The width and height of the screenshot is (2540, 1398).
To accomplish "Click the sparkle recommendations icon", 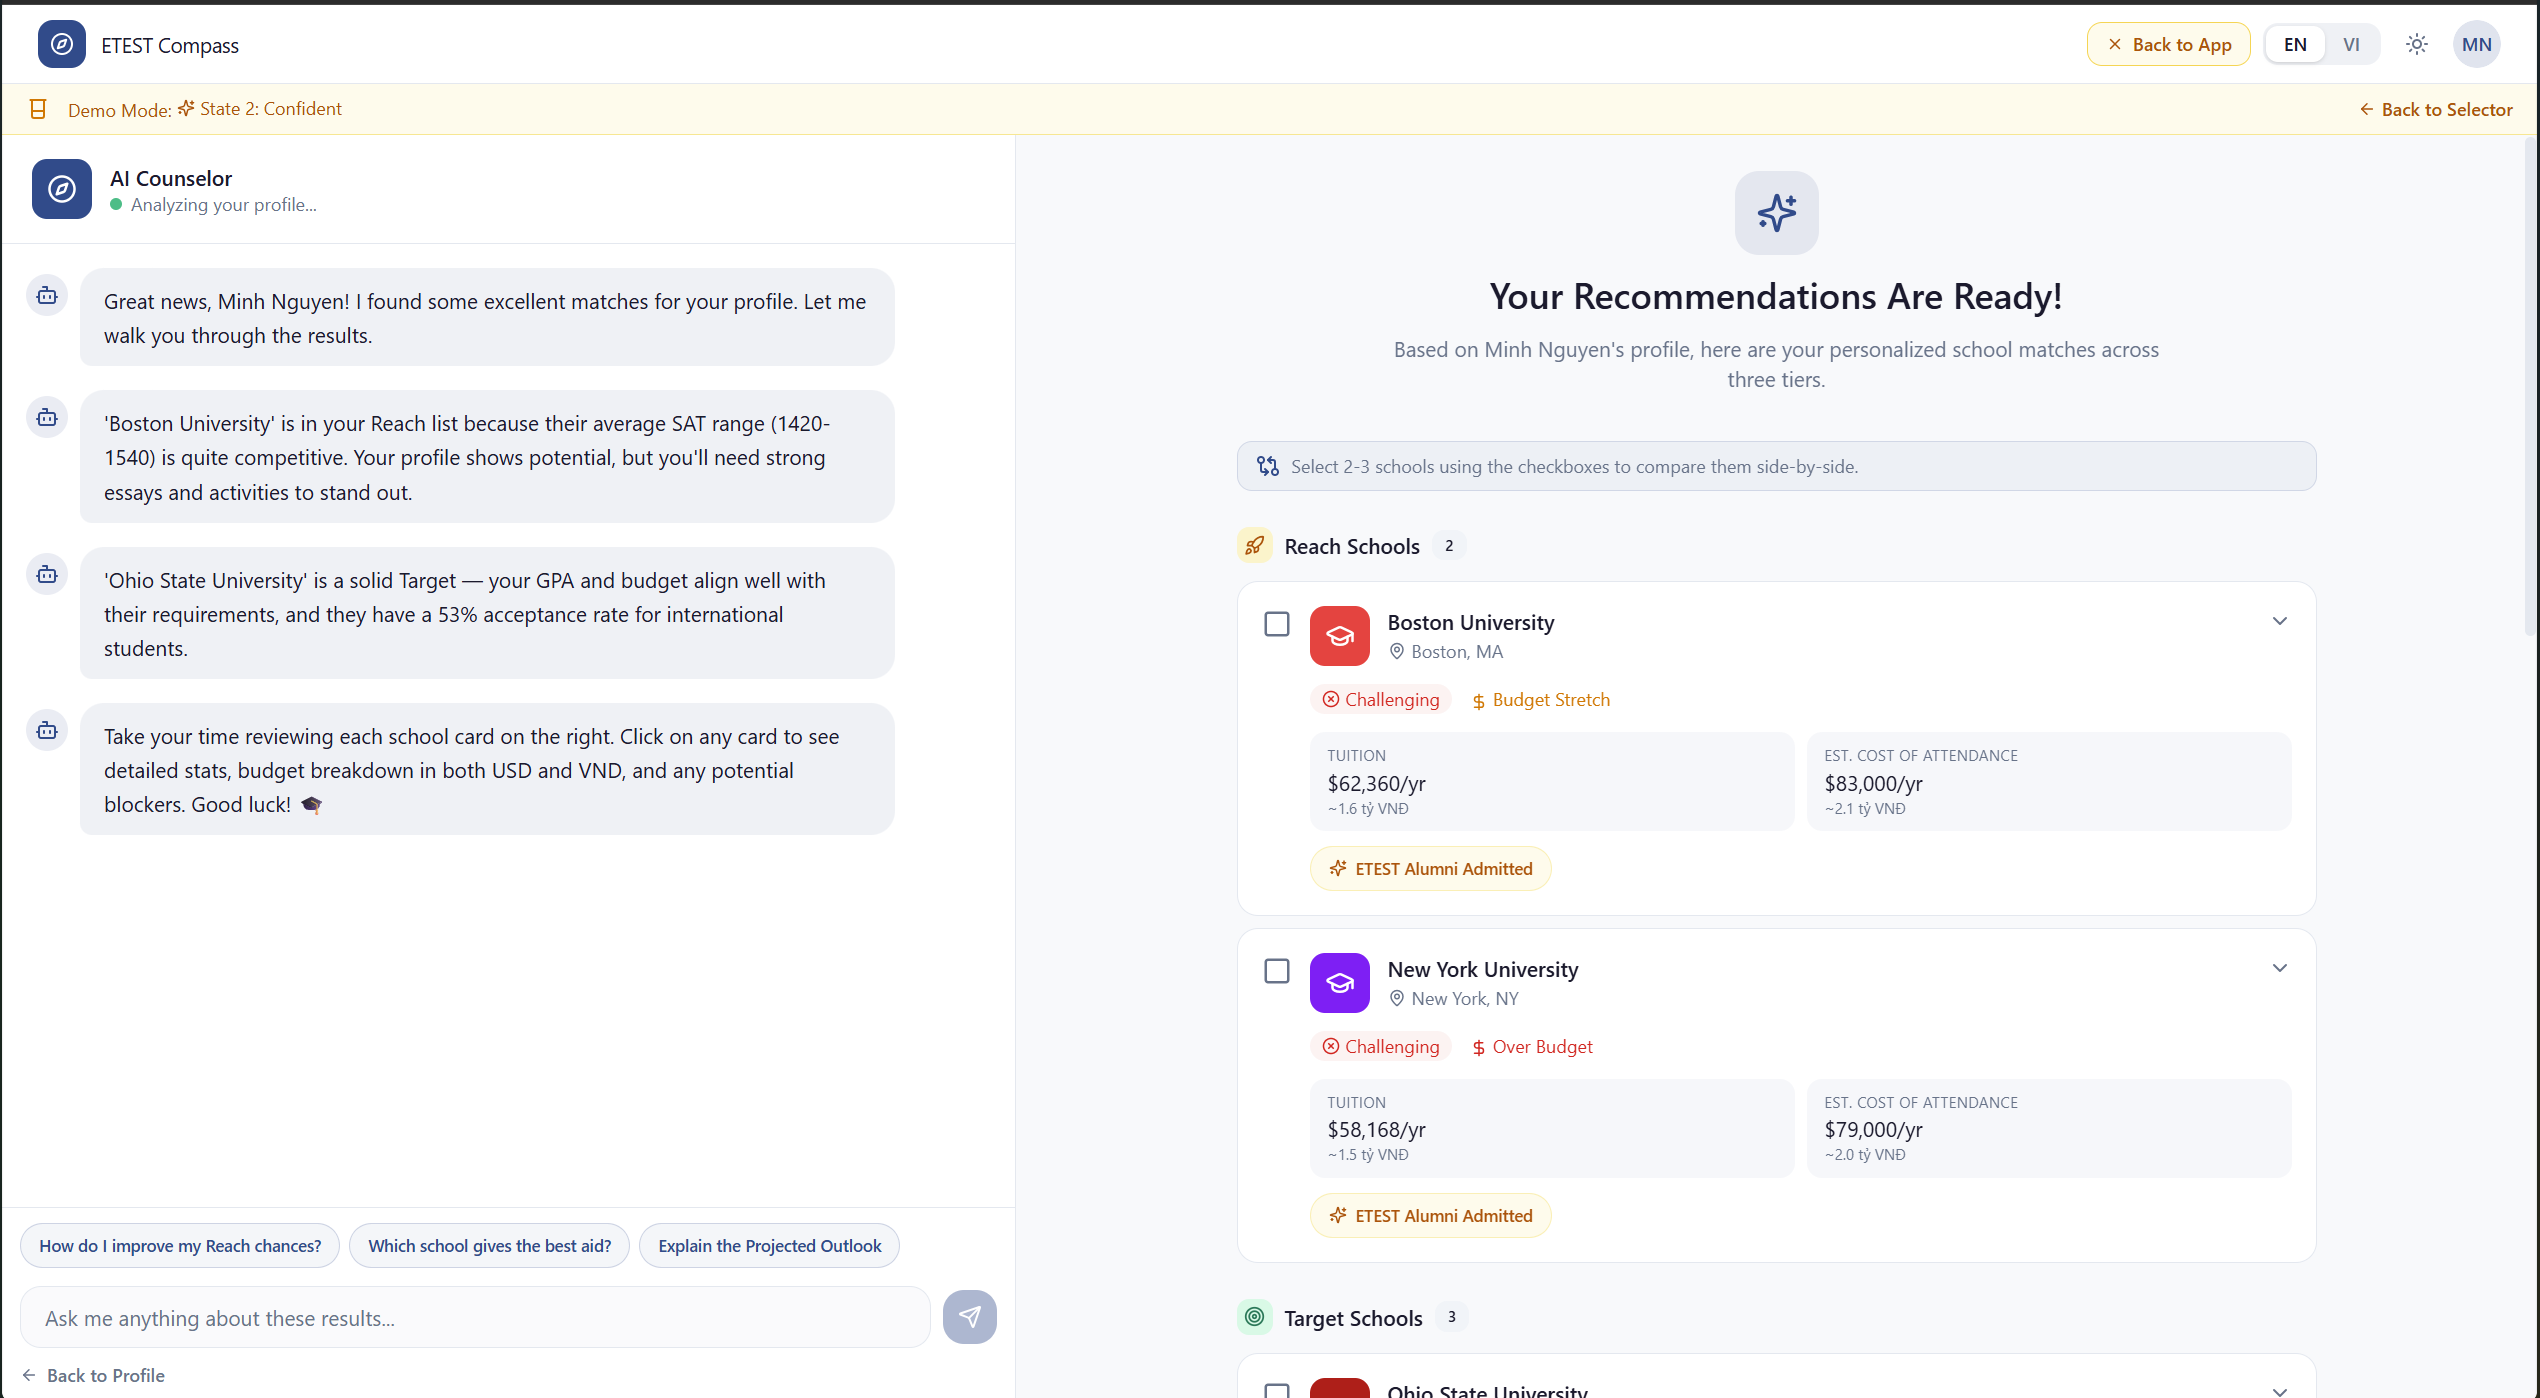I will coord(1776,213).
